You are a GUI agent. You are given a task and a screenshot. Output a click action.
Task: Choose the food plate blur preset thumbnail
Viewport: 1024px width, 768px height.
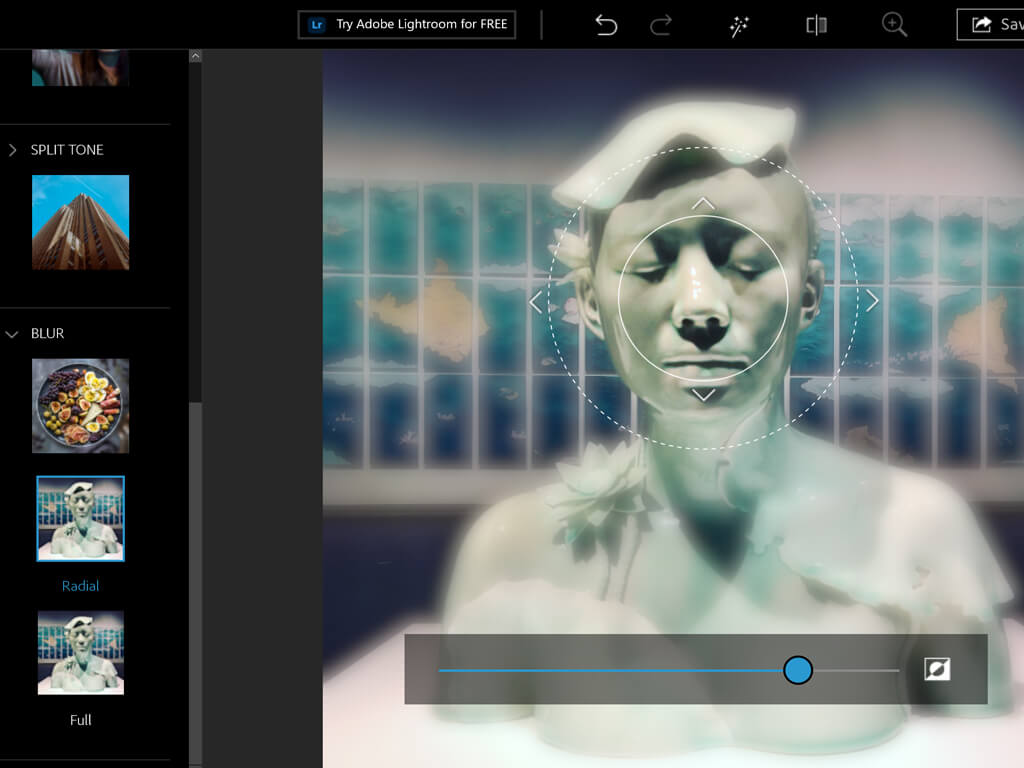tap(80, 406)
